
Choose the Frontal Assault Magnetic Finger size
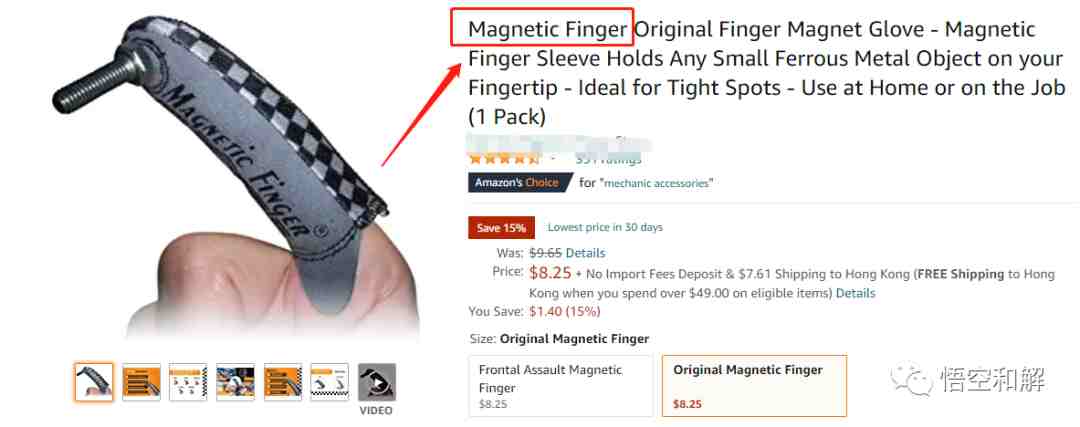click(x=561, y=386)
